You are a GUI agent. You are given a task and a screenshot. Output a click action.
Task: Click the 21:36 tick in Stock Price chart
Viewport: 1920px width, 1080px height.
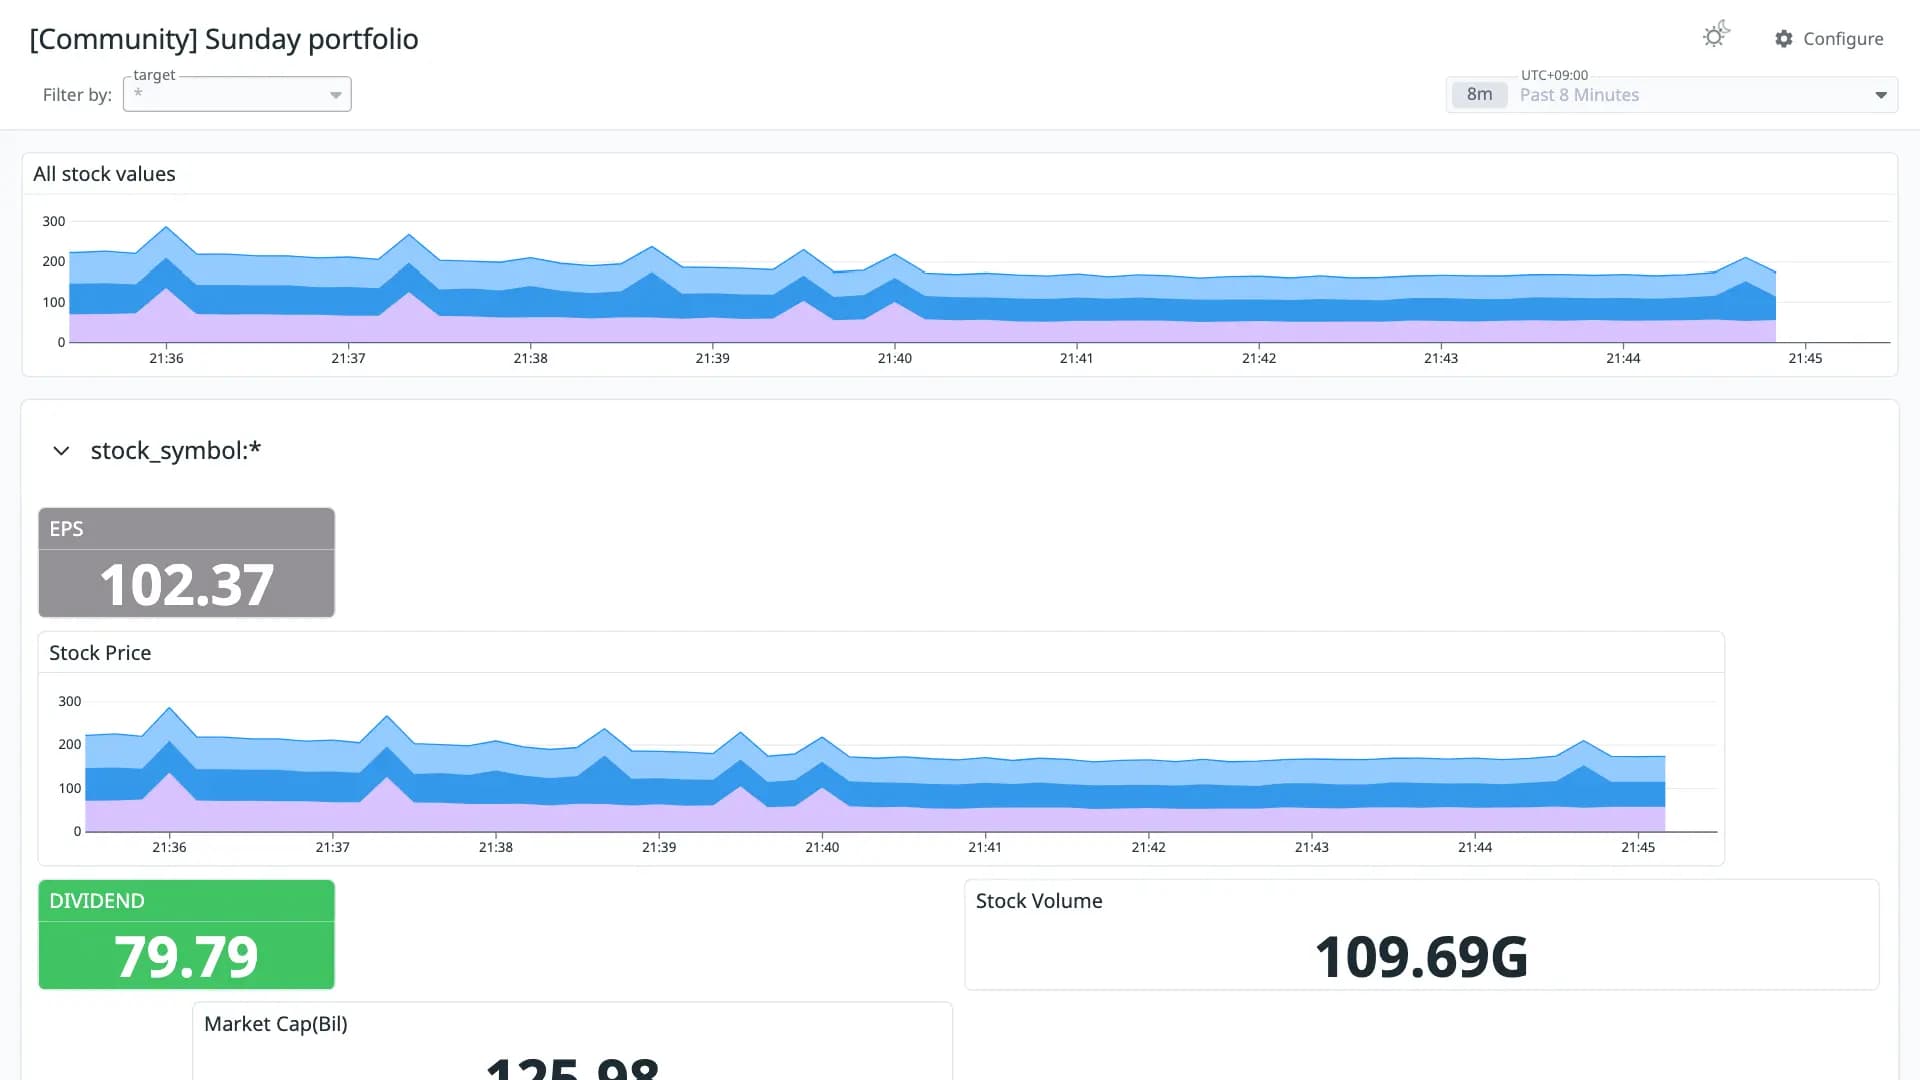click(x=169, y=847)
